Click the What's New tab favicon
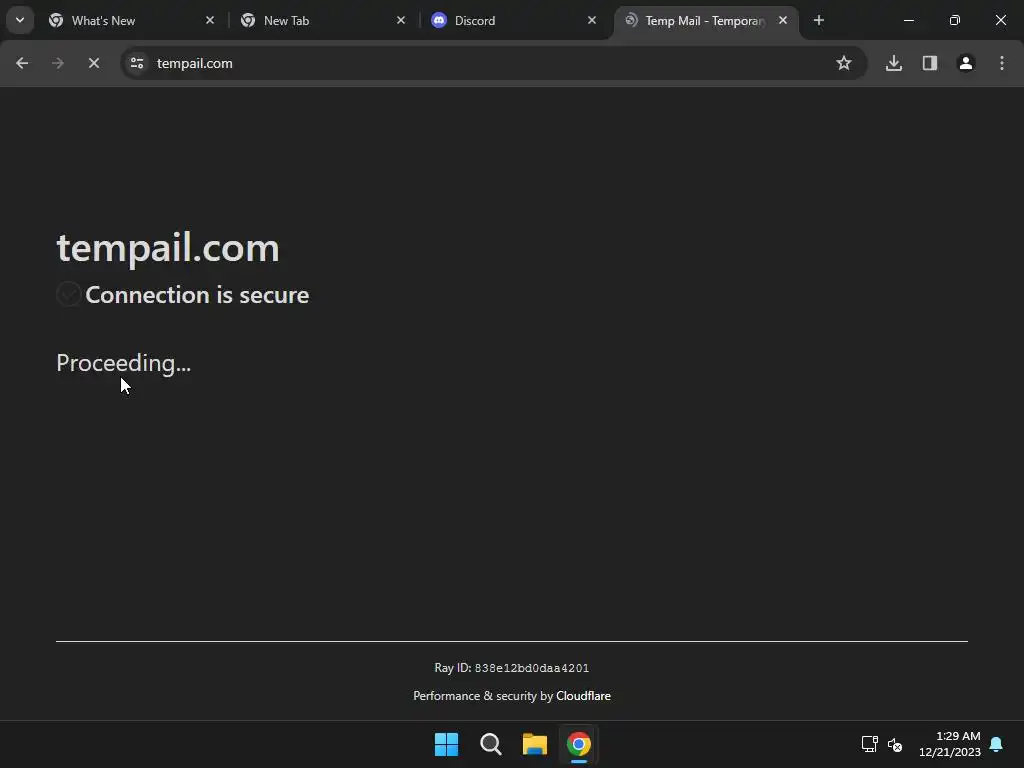This screenshot has height=768, width=1024. point(56,20)
